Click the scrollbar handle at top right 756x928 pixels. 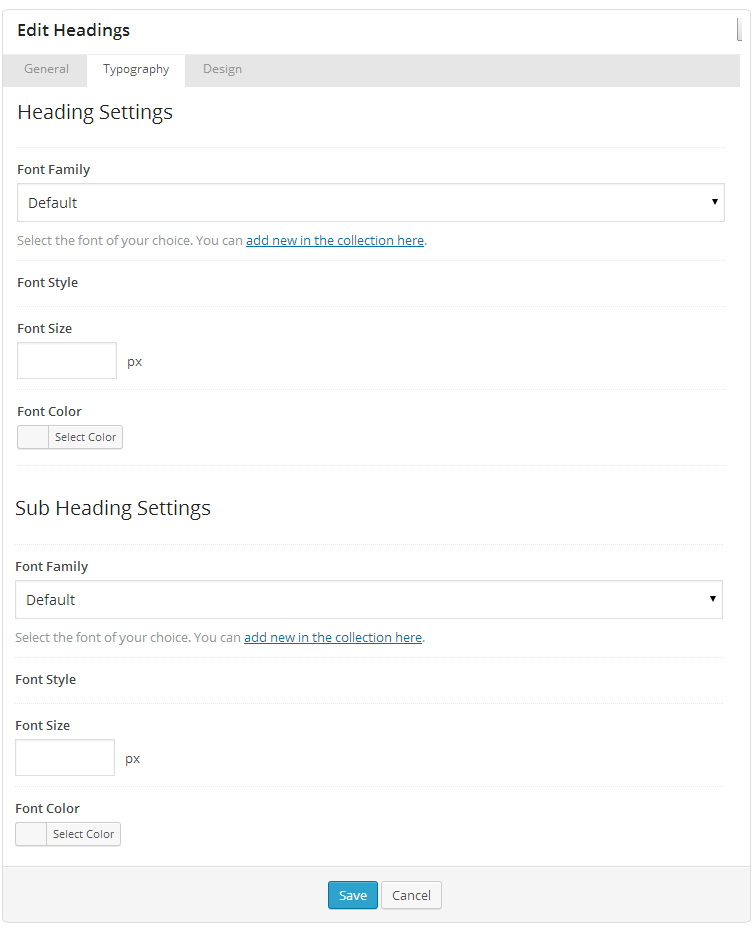pos(739,29)
